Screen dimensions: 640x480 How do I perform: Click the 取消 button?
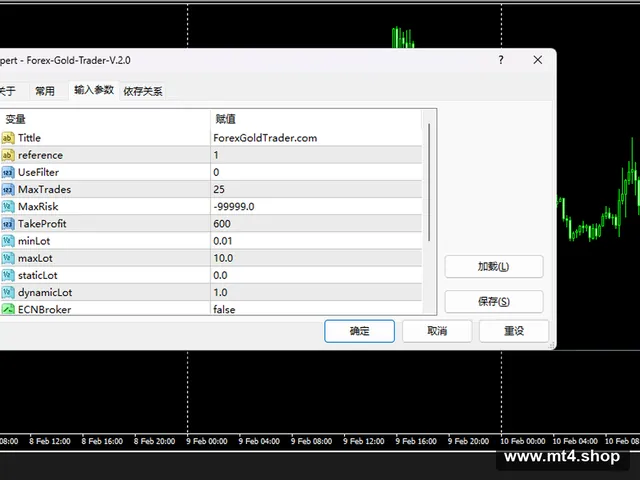[437, 331]
